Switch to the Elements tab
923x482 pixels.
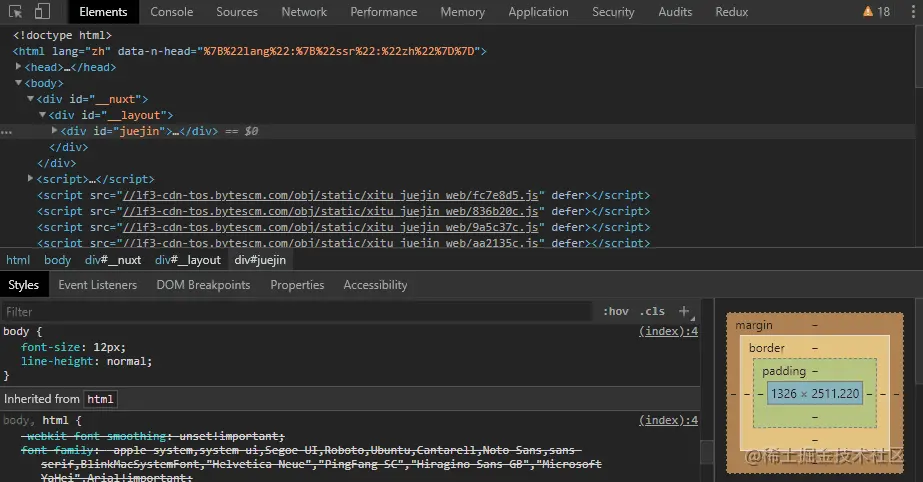pos(103,12)
